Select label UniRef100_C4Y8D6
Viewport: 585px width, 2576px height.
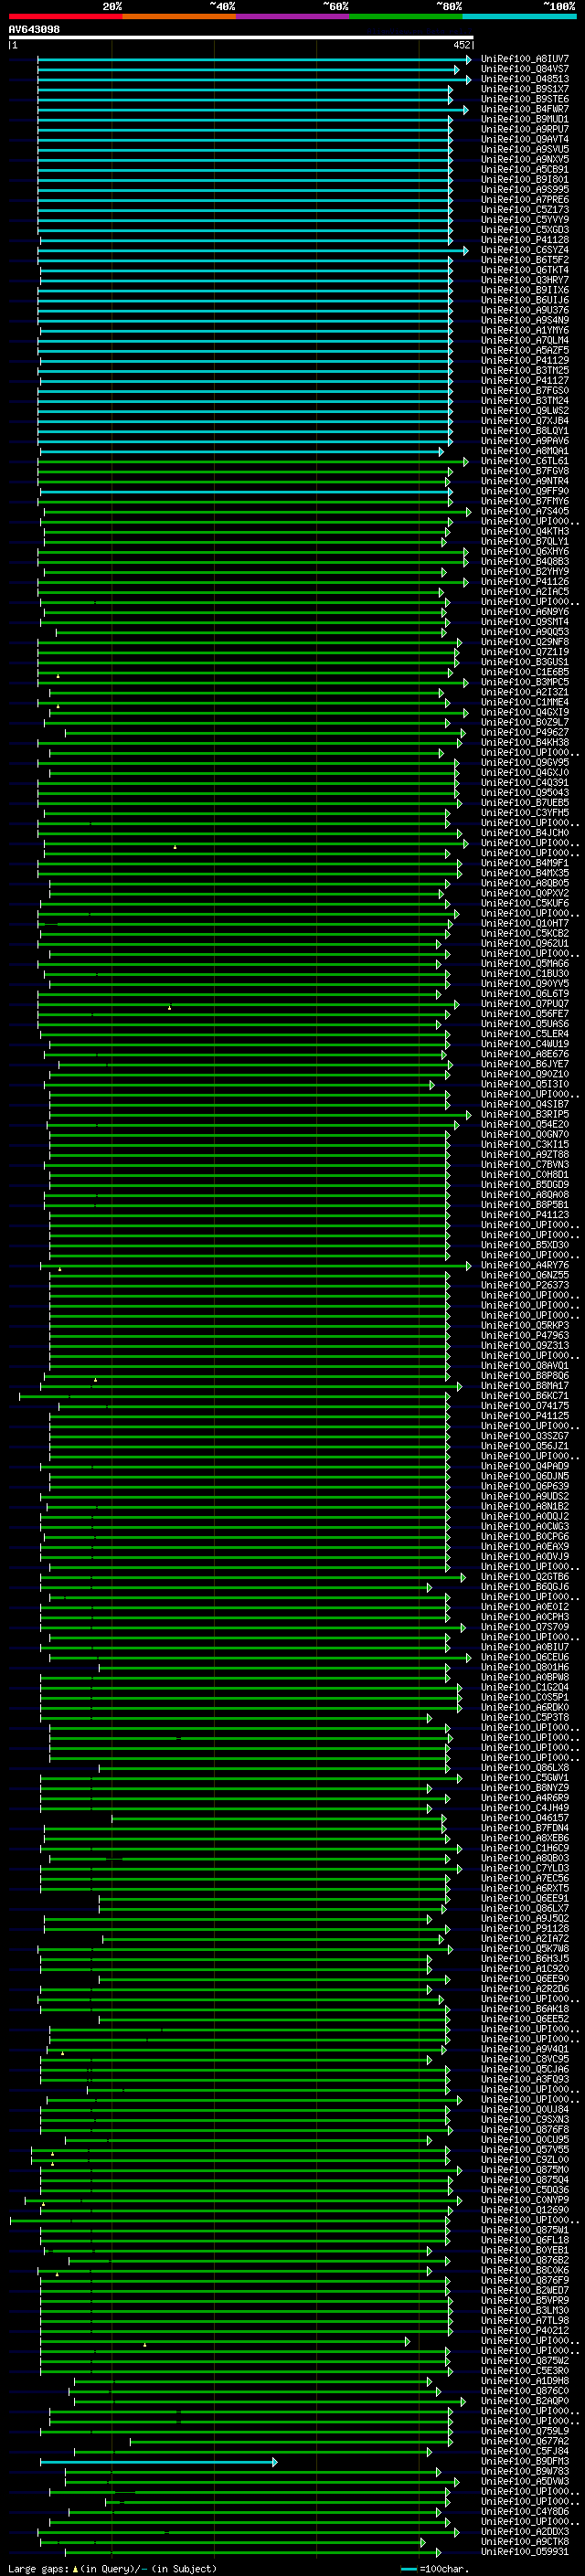524,2511
